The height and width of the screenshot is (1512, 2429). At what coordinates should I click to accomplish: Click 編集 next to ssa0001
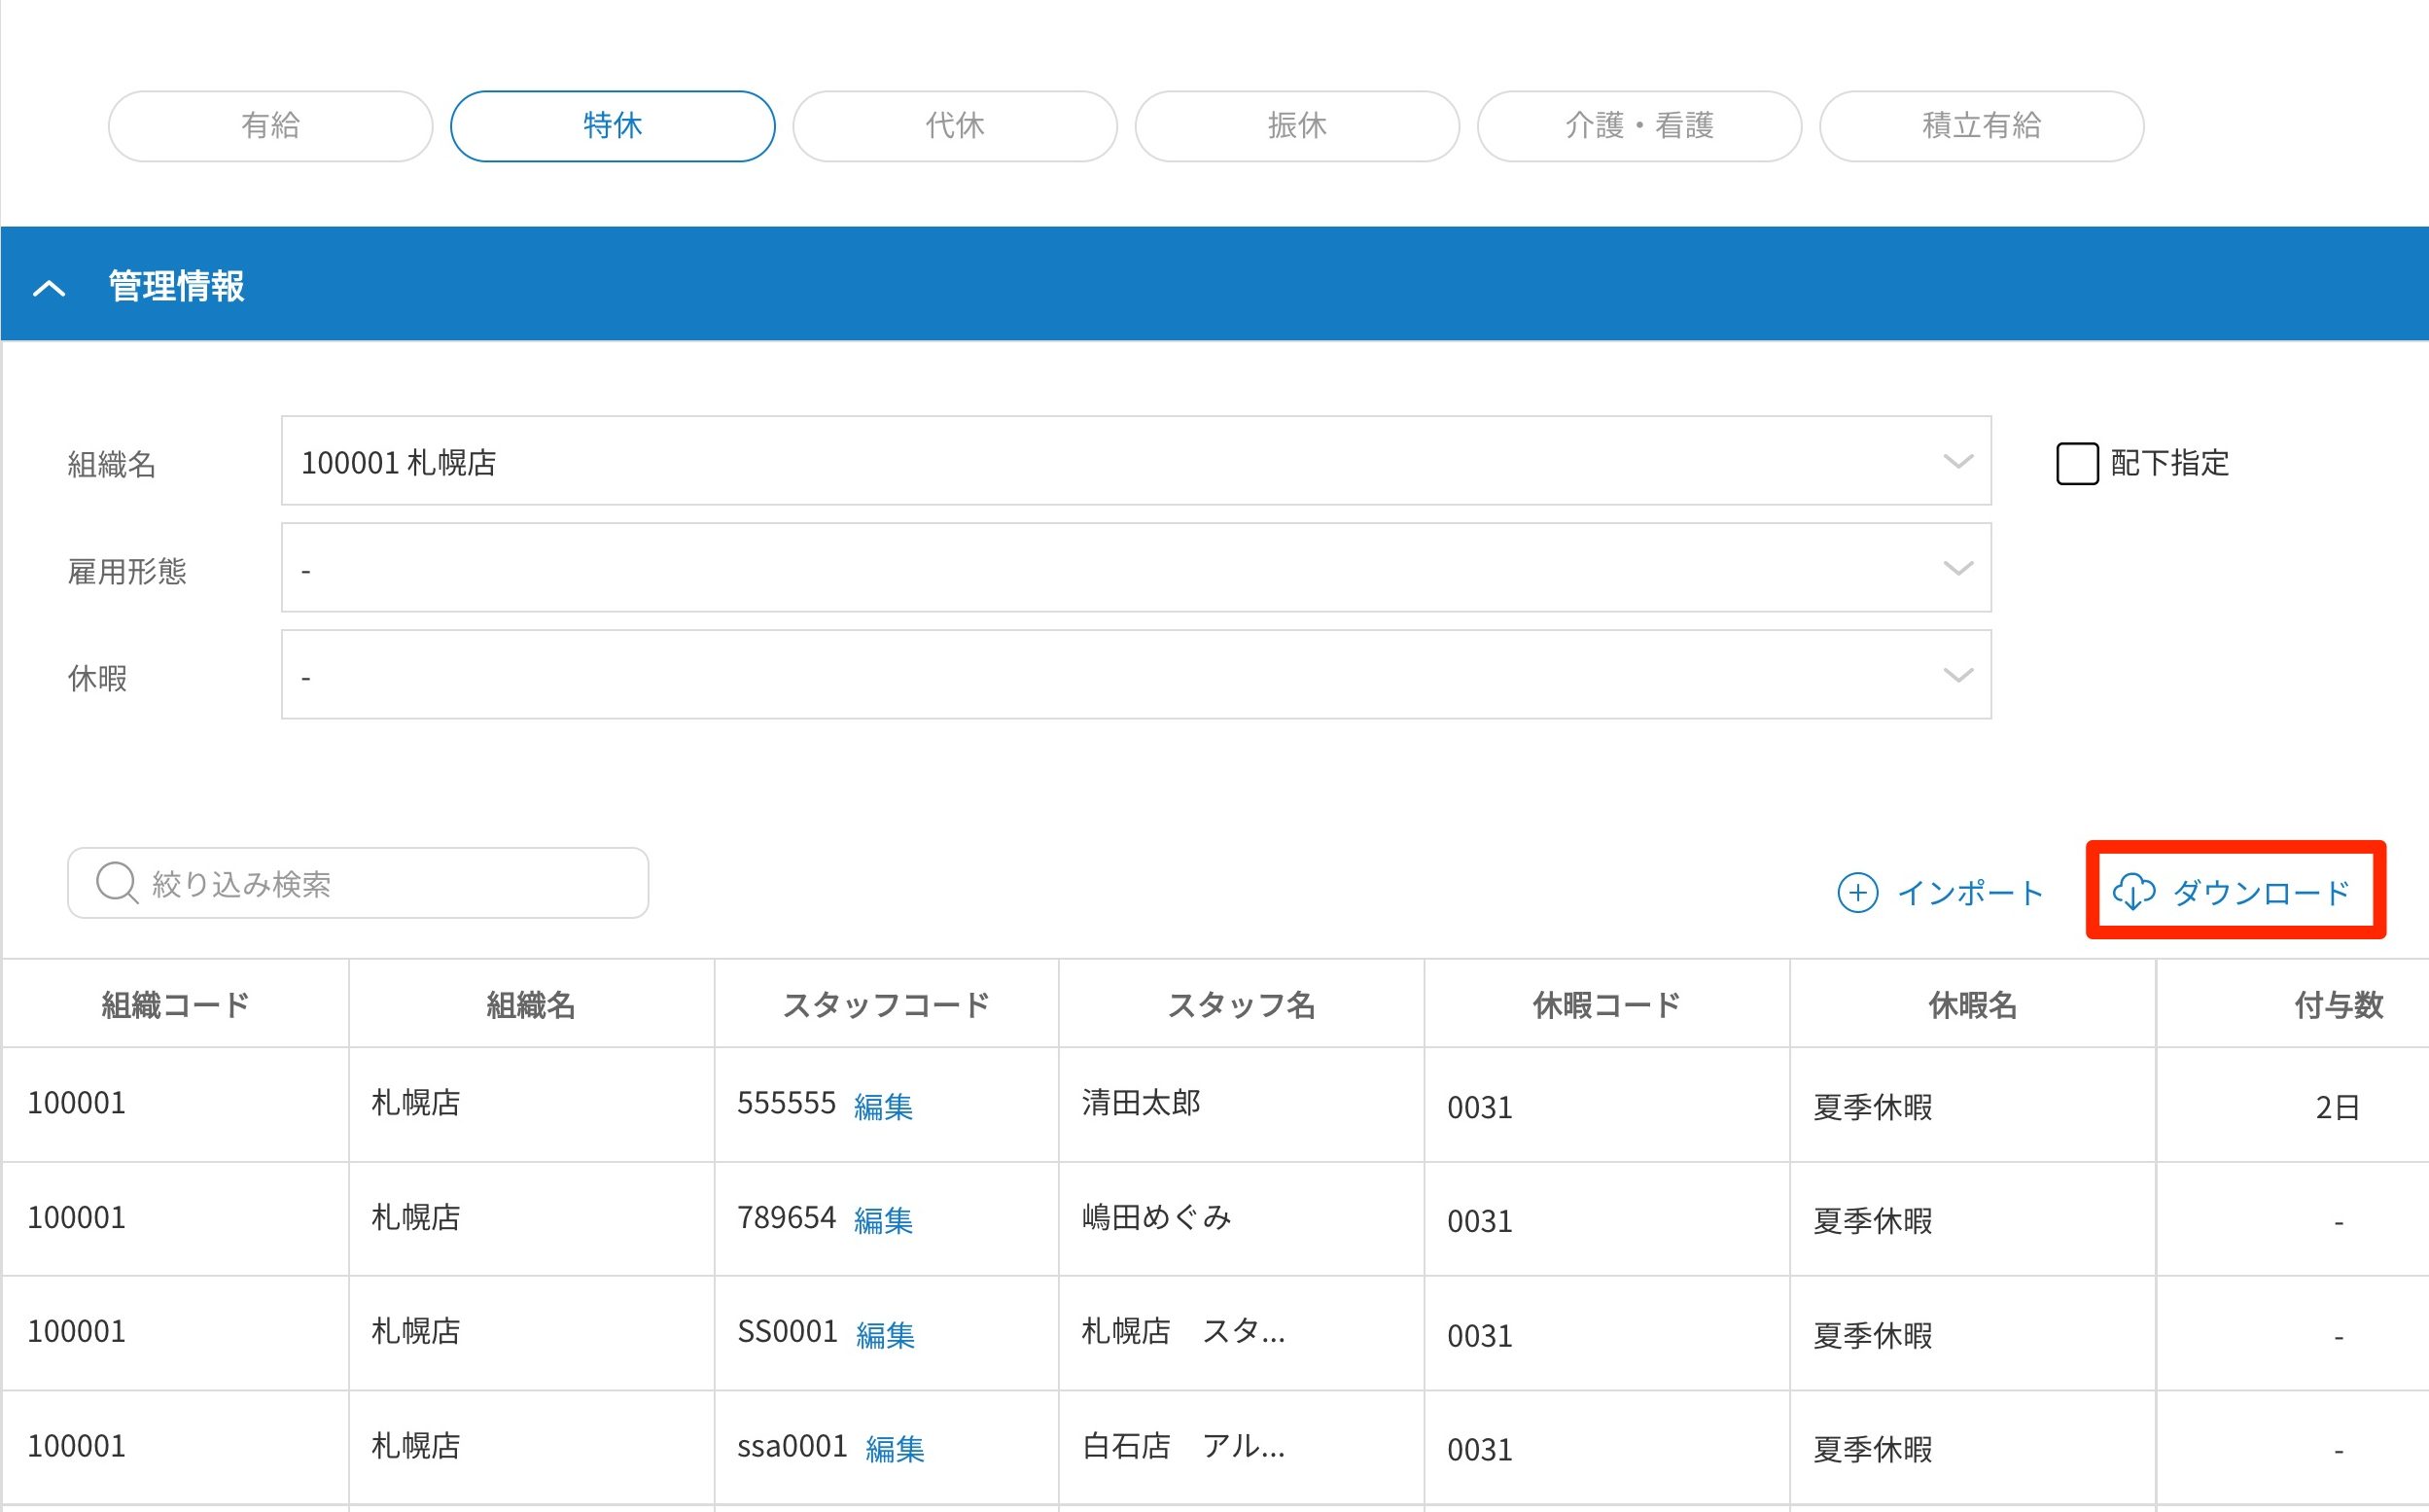point(894,1448)
